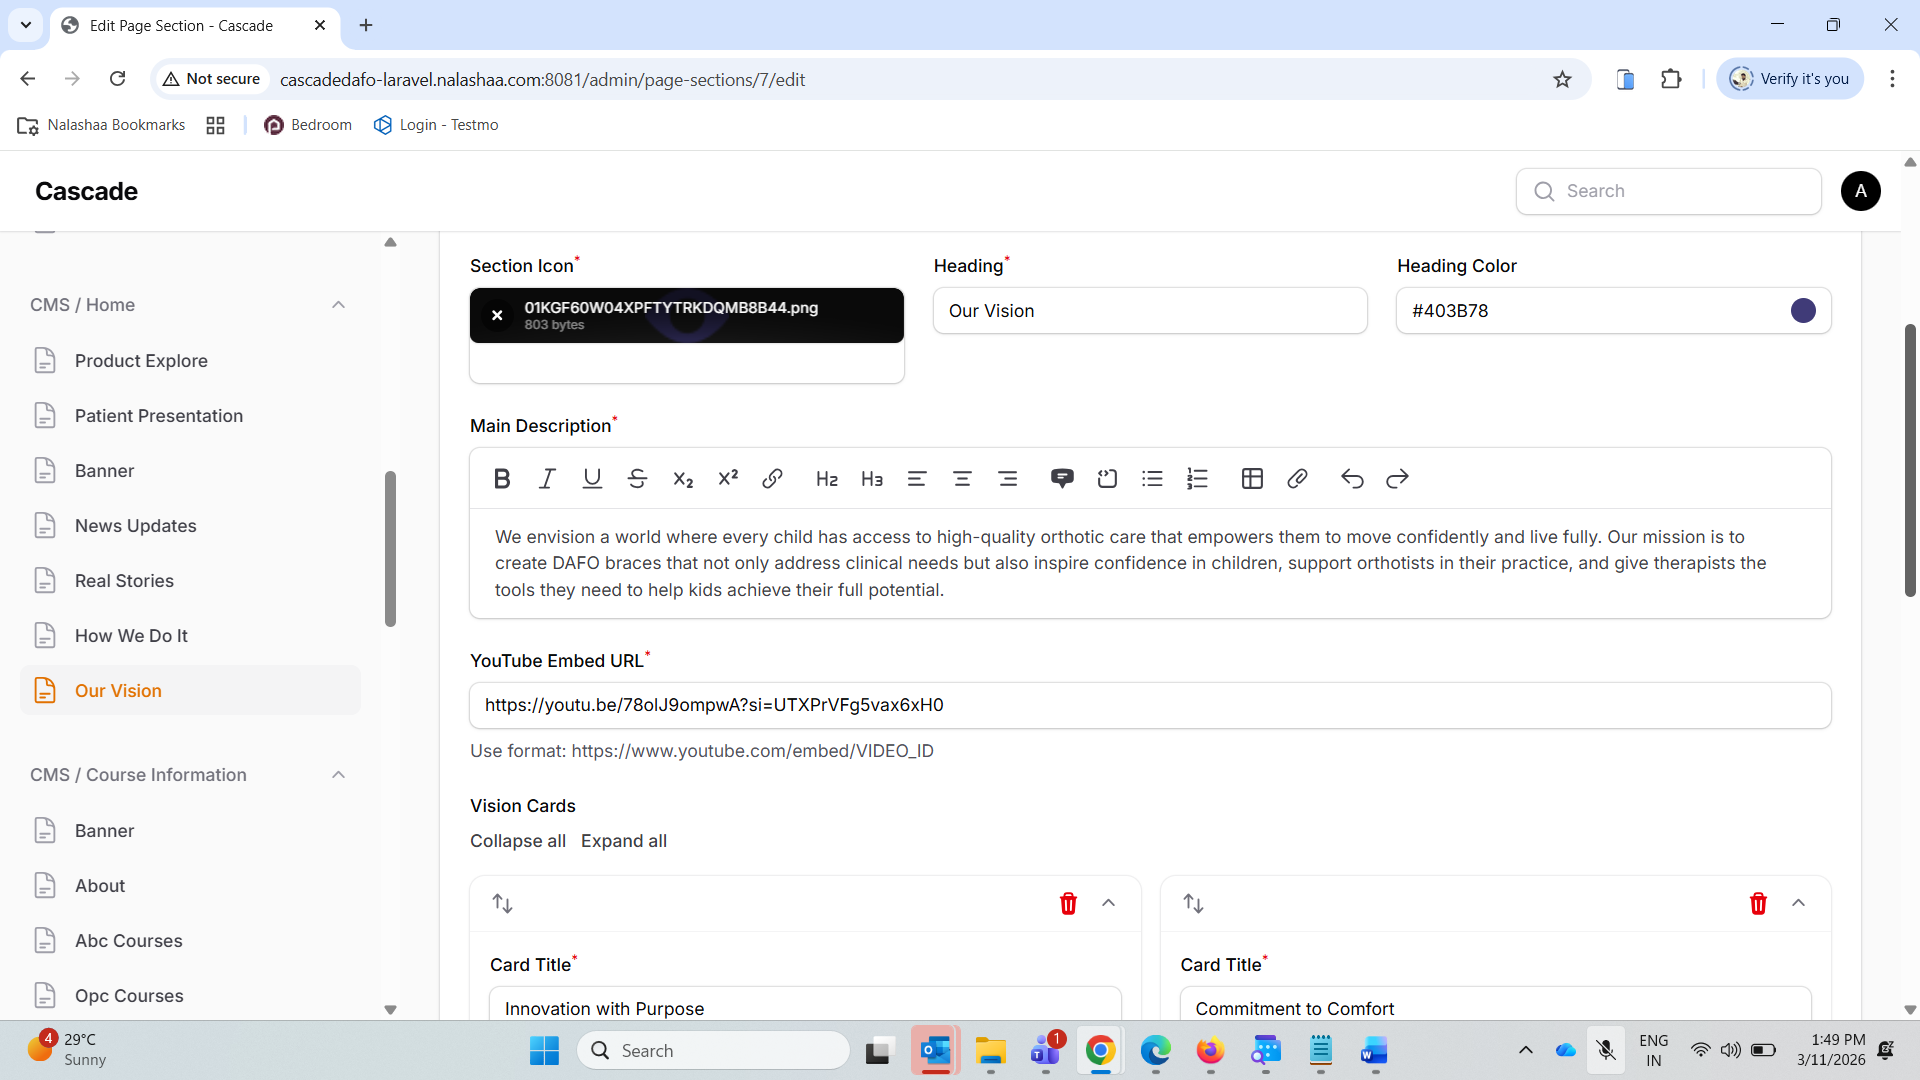Click the Collapse all link

coord(517,841)
